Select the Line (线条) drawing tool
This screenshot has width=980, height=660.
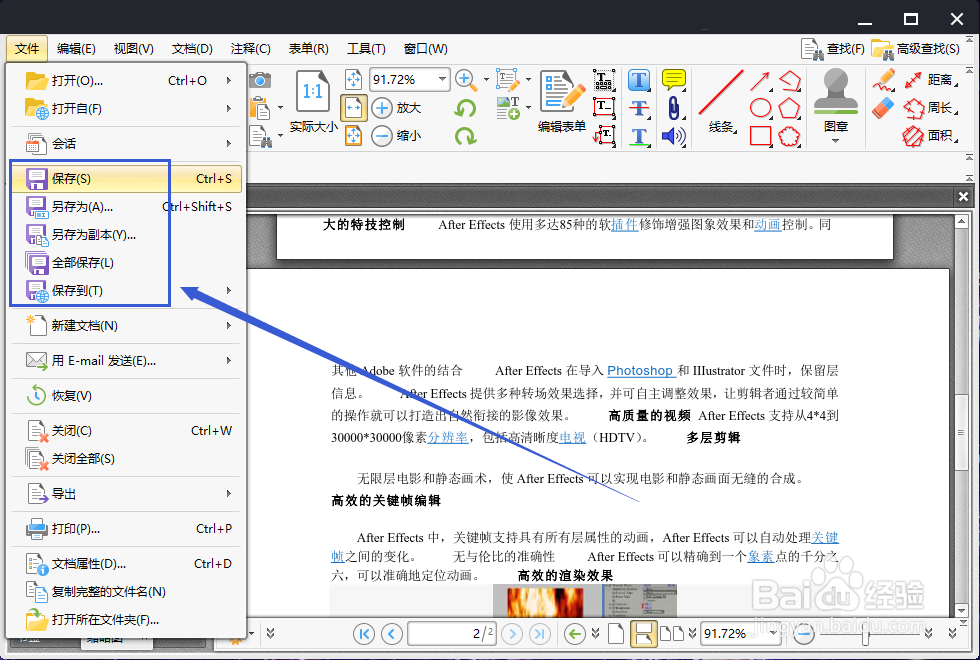point(721,102)
